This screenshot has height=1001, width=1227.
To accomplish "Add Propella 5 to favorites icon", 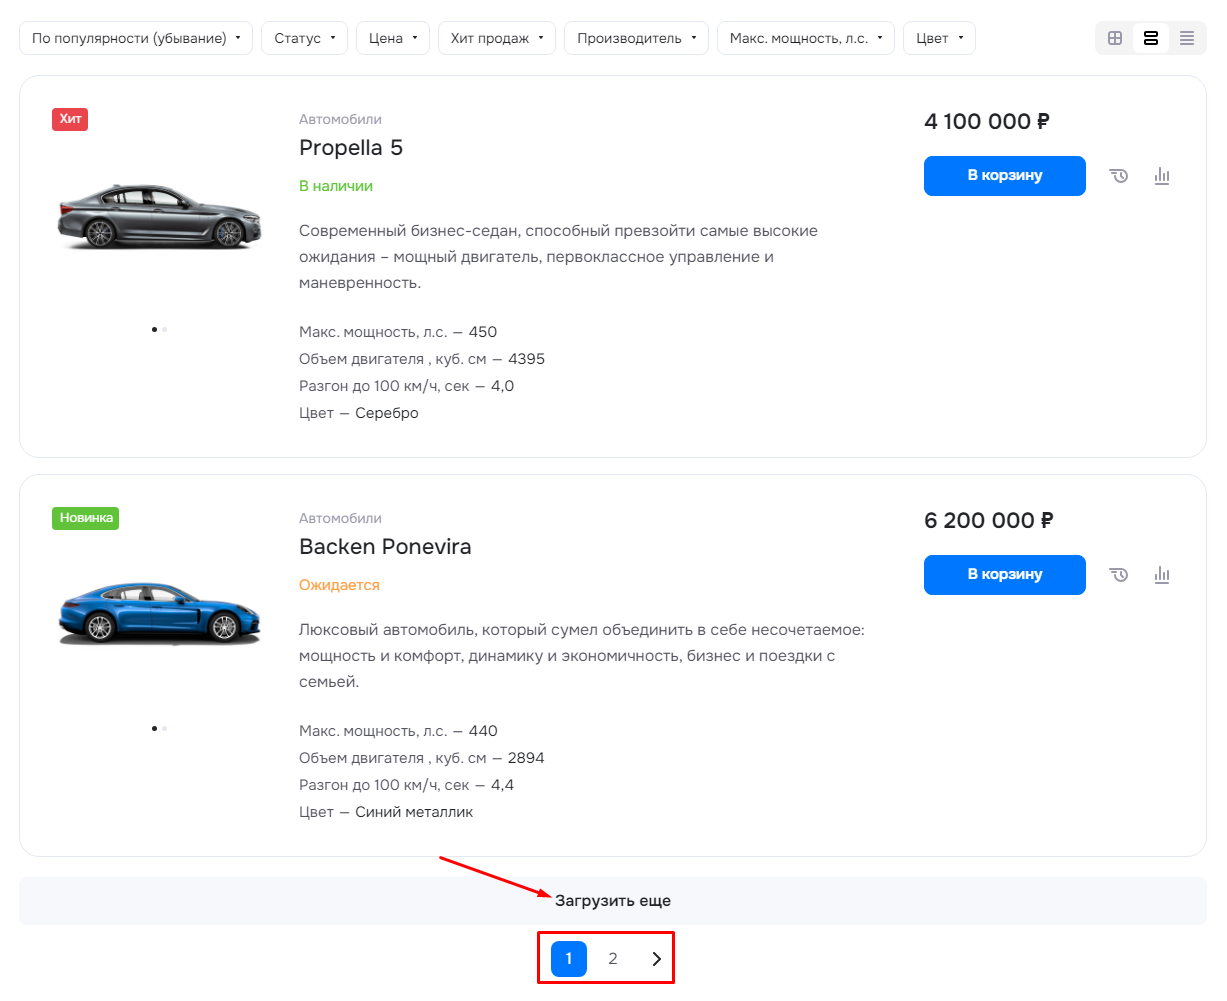I will pyautogui.click(x=1119, y=176).
